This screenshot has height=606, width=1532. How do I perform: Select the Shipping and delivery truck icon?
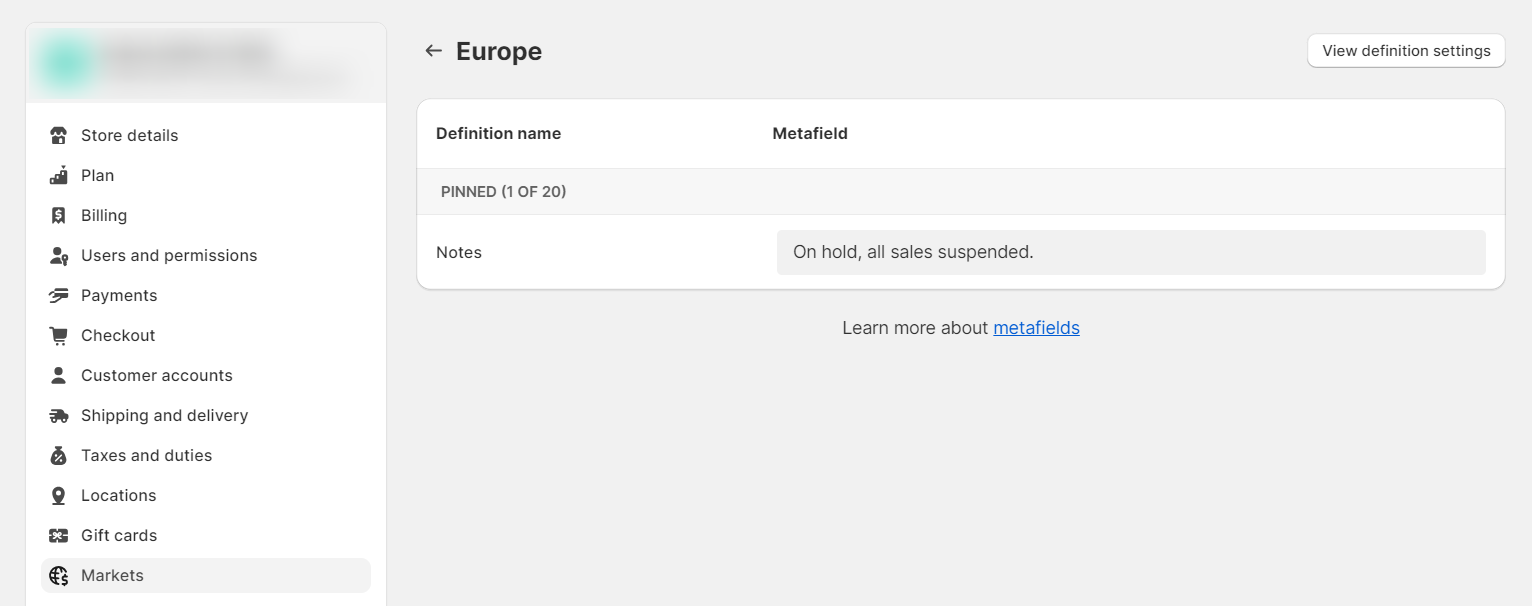(60, 415)
